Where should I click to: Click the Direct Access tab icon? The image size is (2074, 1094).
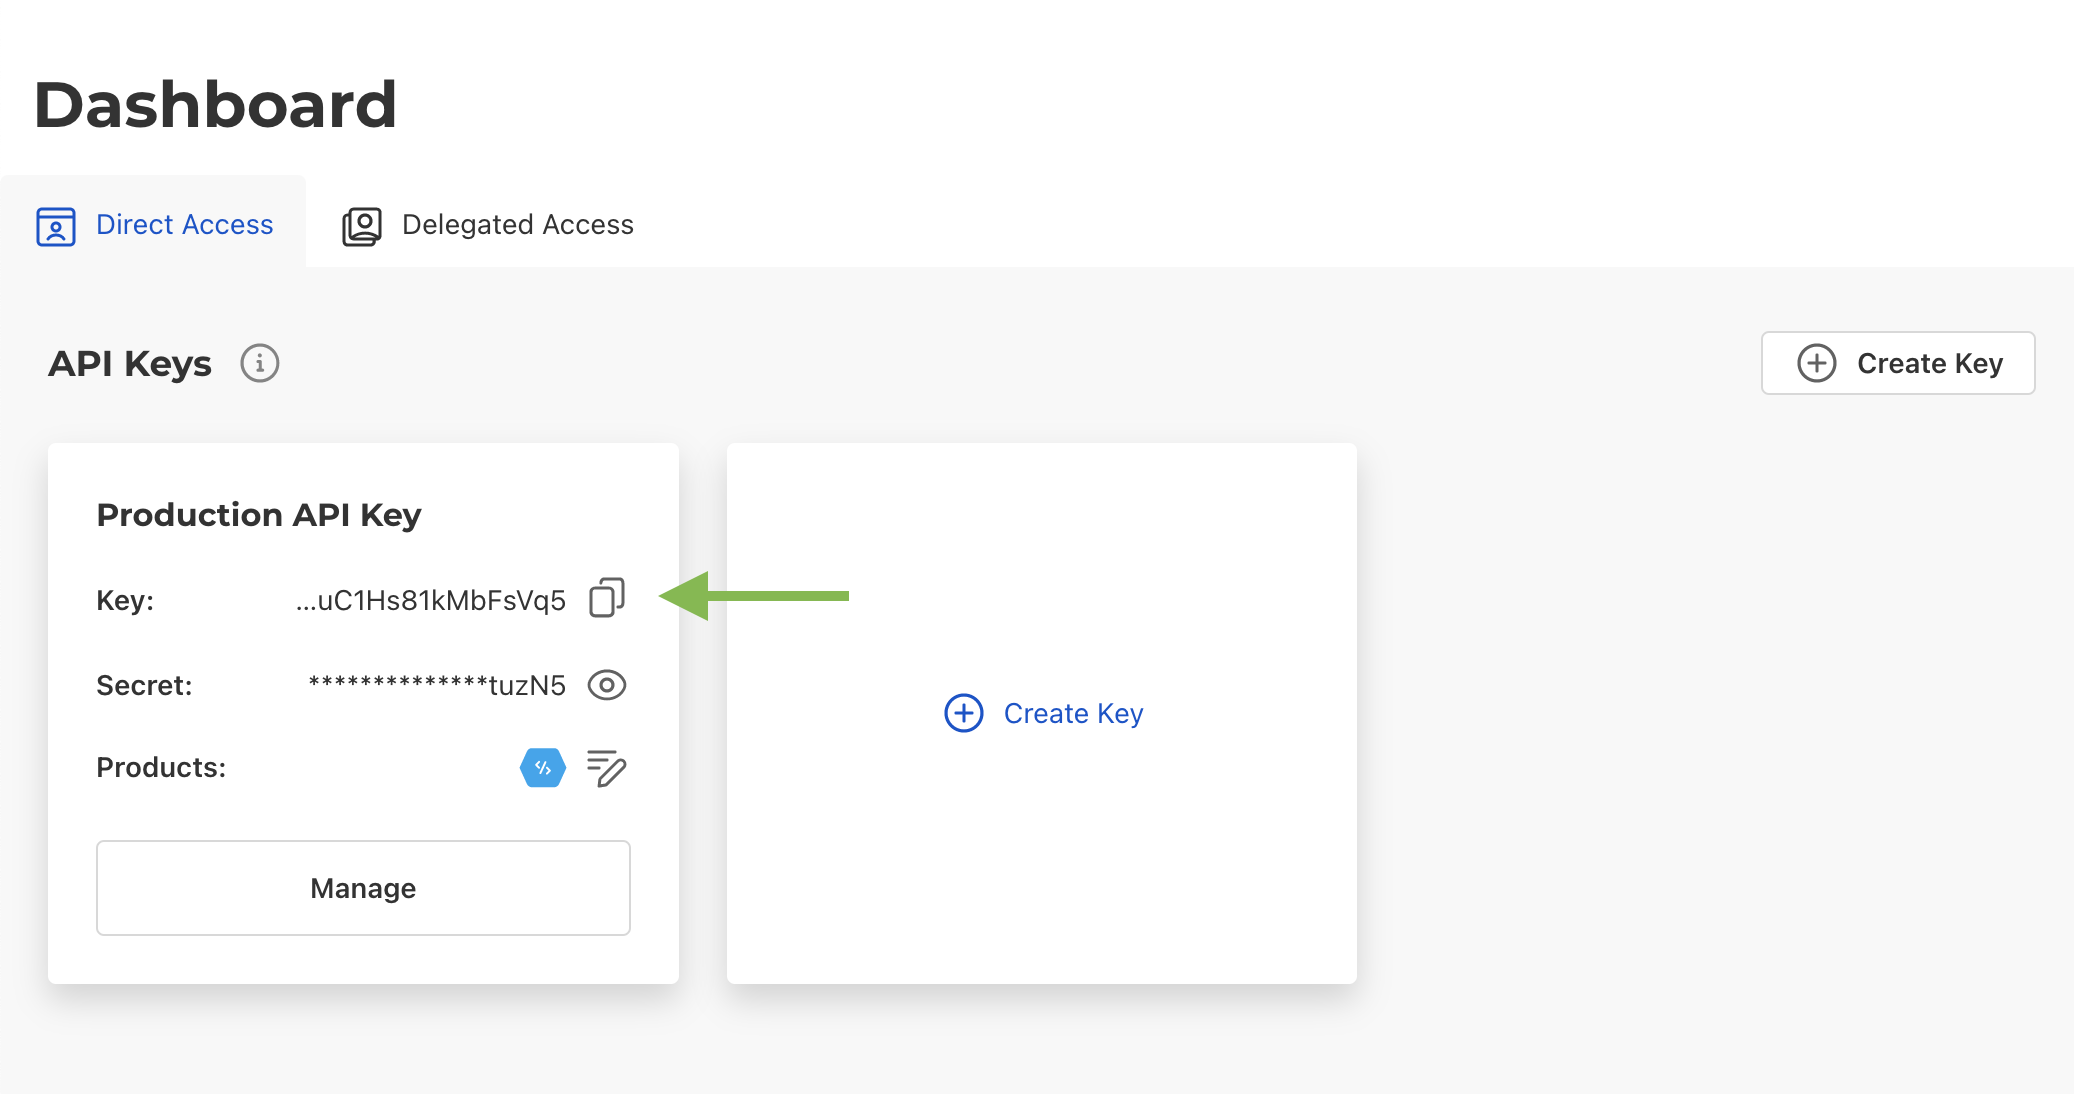click(56, 226)
